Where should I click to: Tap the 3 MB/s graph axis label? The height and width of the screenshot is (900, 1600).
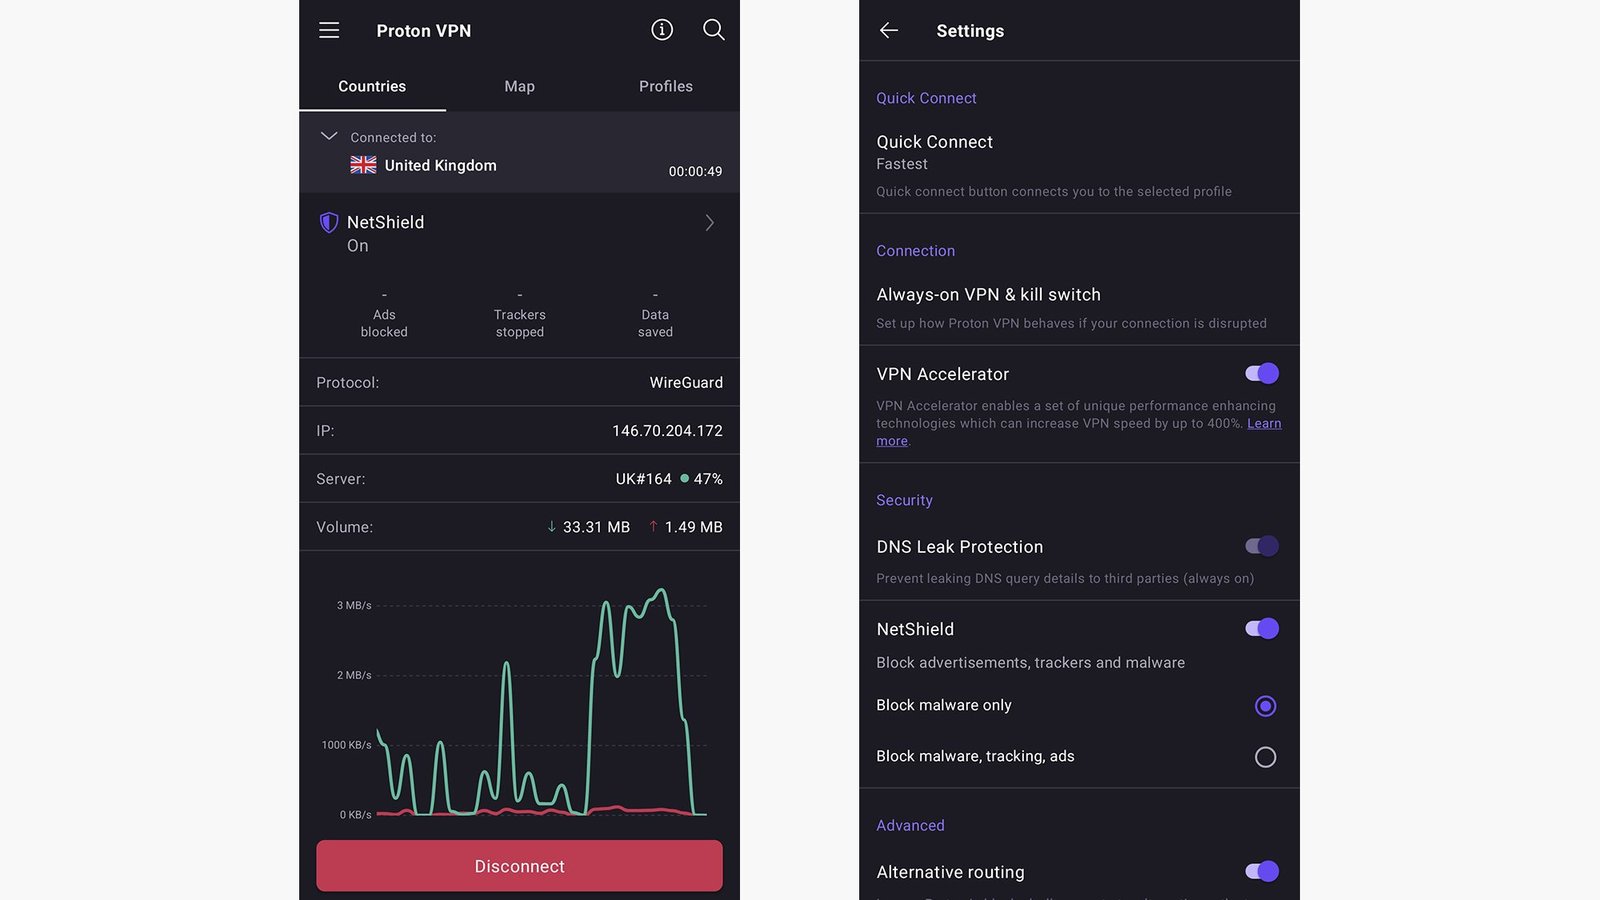point(354,605)
